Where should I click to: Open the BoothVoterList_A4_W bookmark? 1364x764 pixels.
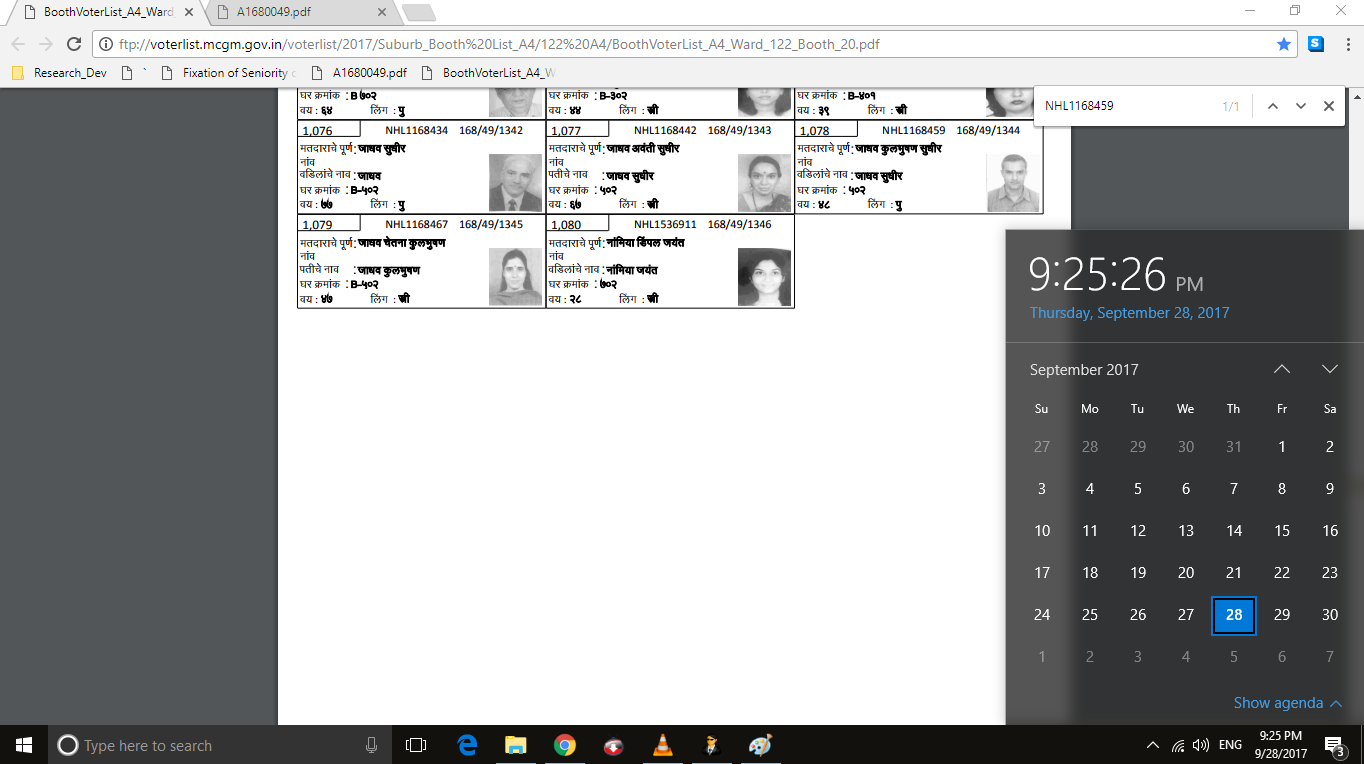tap(489, 73)
